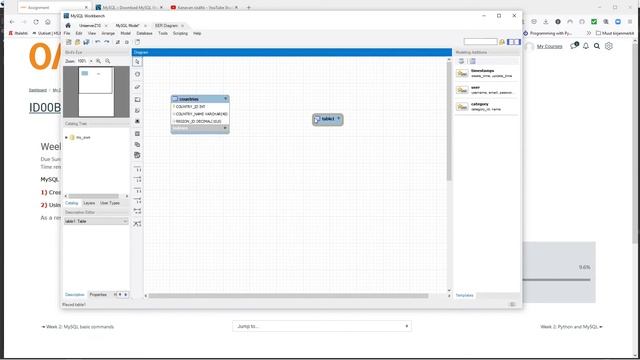The height and width of the screenshot is (360, 640).
Task: Select the place new table tool
Action: tap(138, 134)
